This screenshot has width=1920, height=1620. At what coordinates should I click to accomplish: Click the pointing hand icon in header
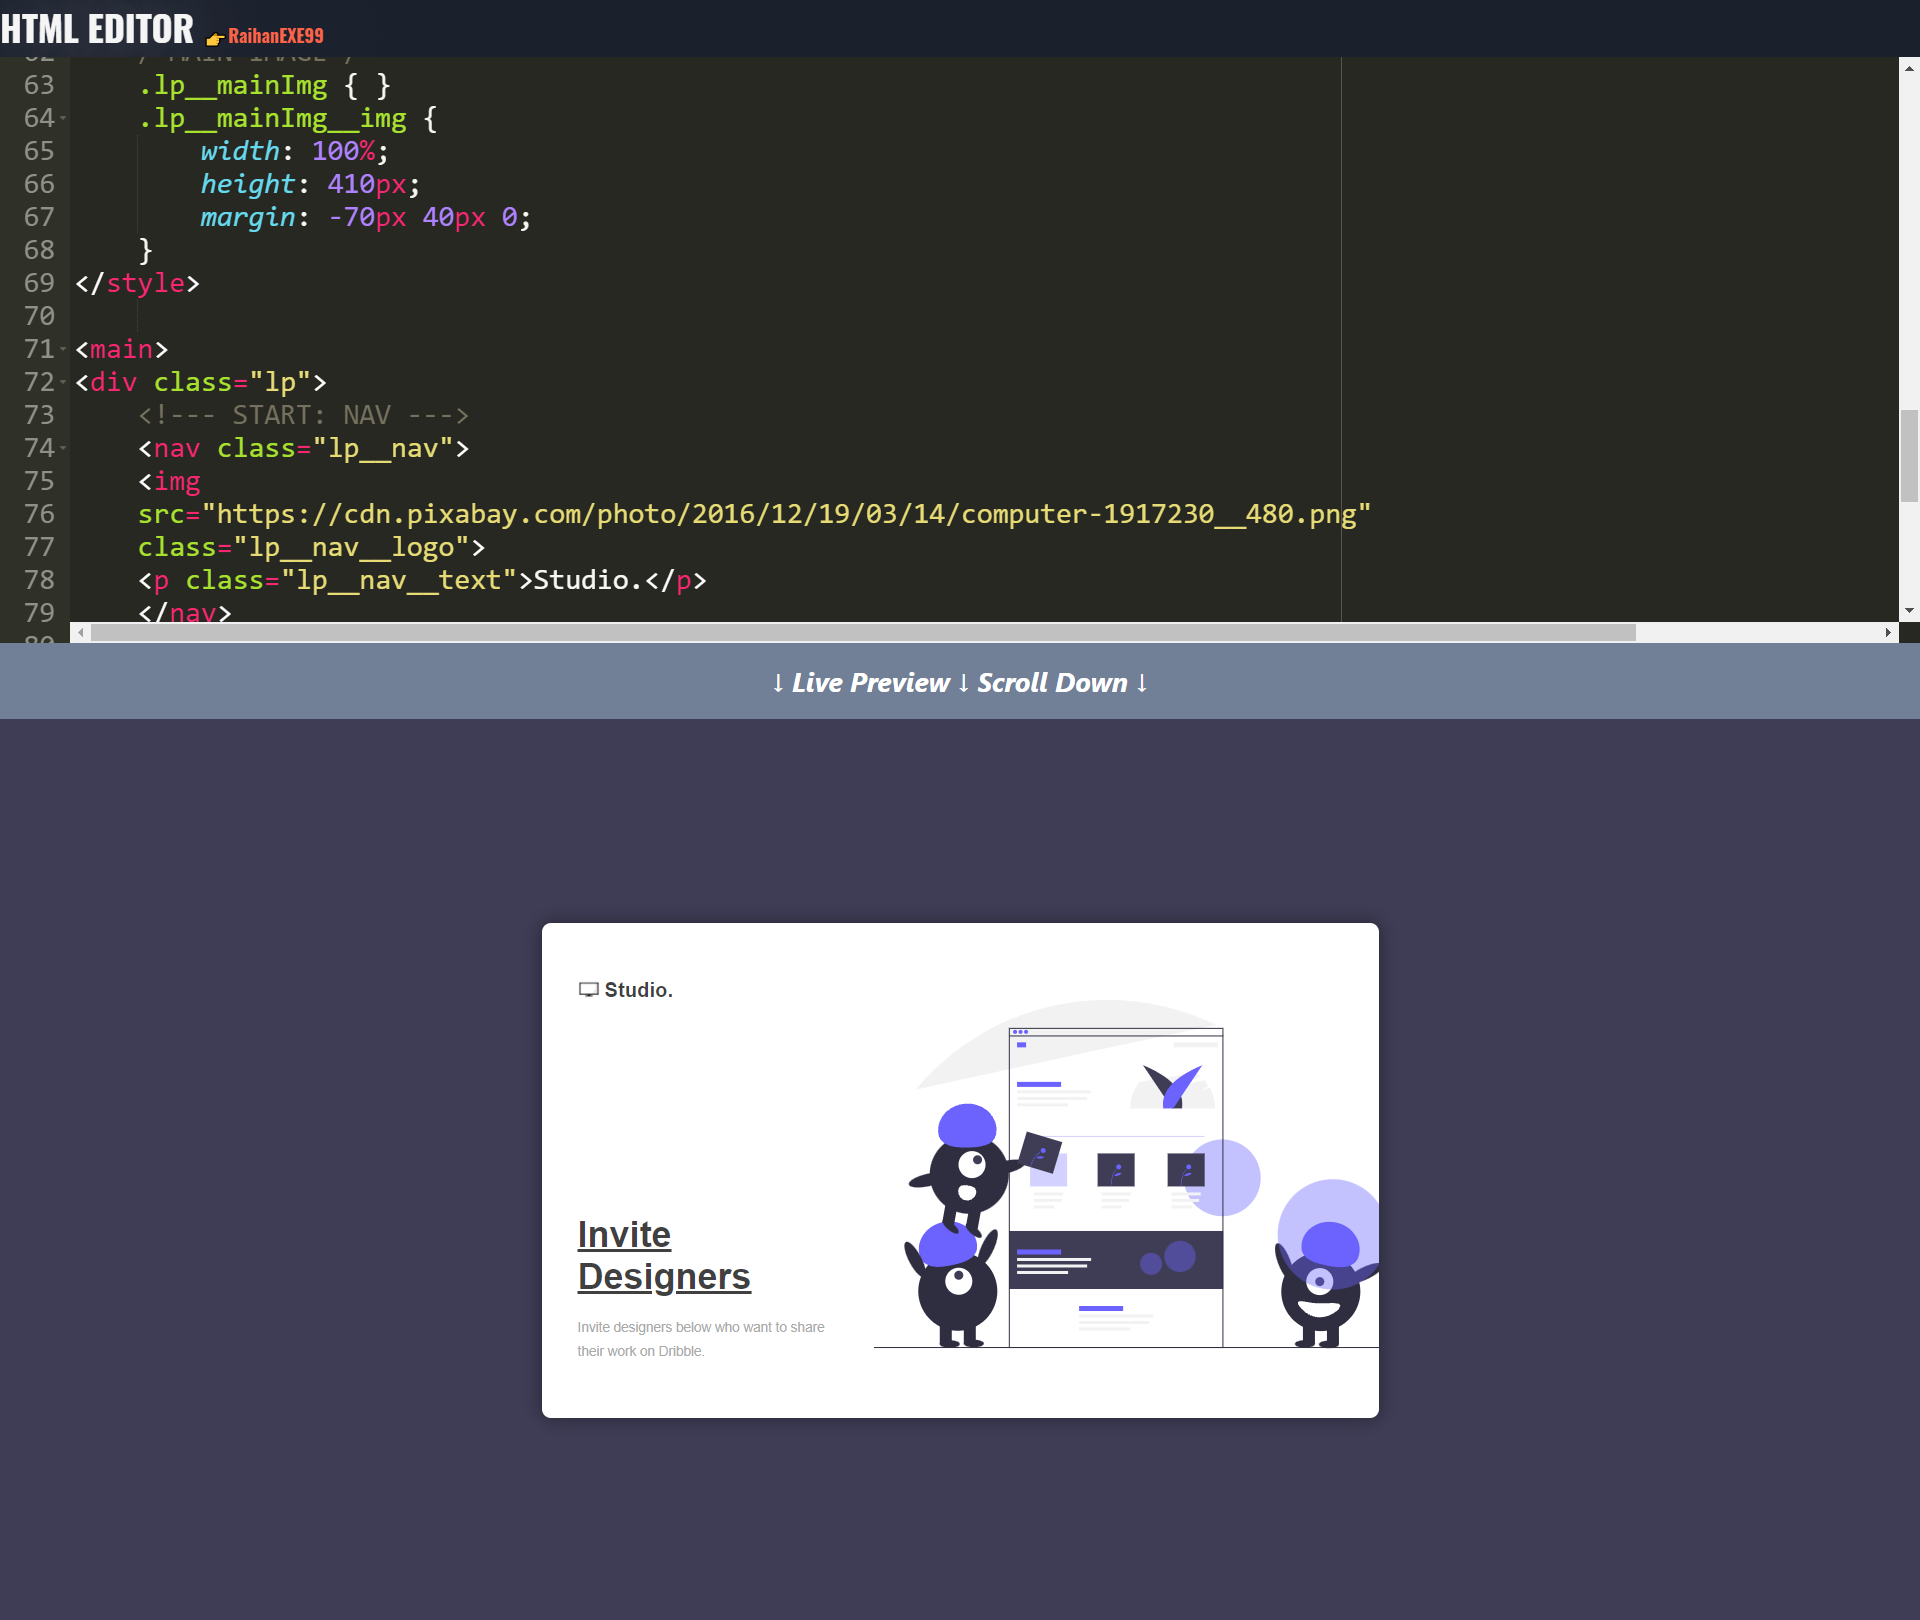[214, 38]
